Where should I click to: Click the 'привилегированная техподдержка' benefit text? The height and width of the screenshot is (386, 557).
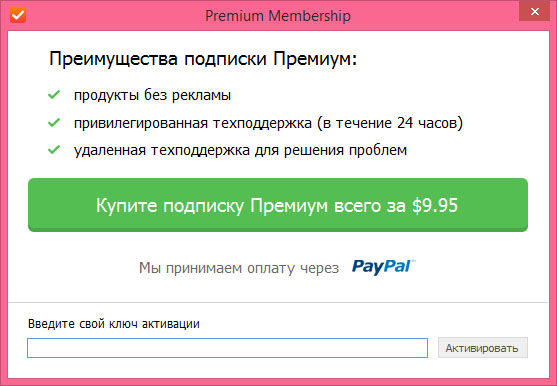click(x=193, y=123)
